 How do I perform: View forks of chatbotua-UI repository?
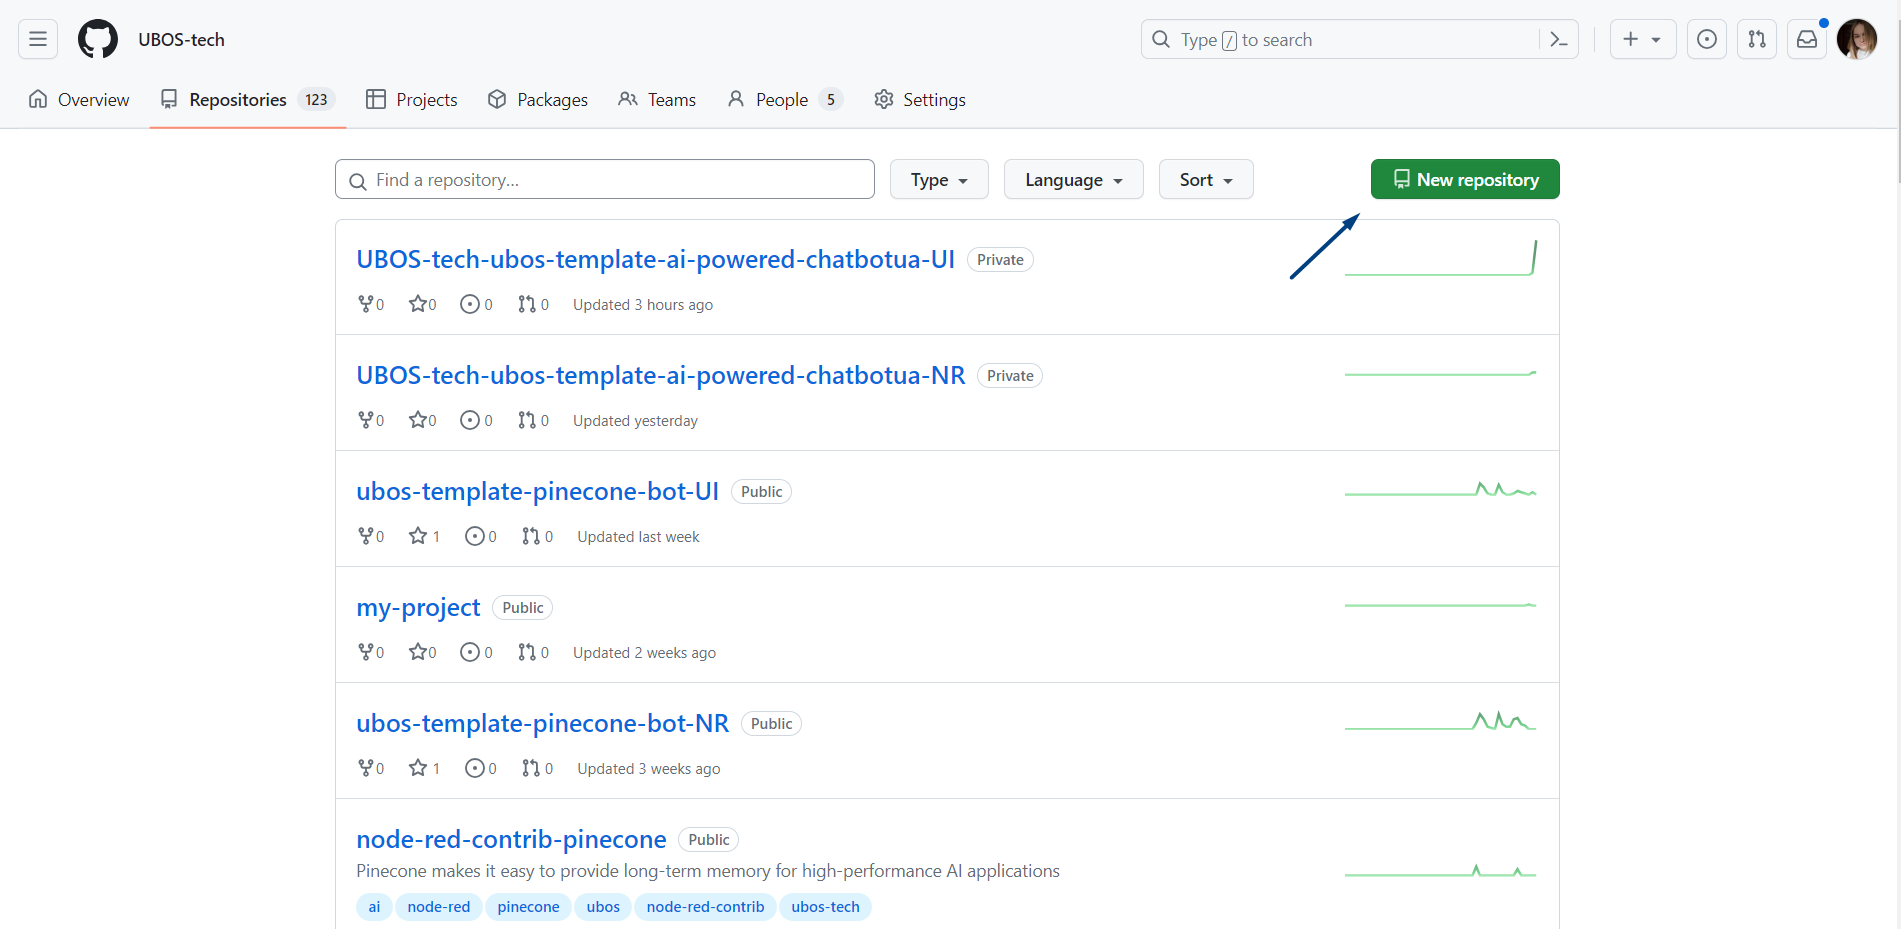click(371, 304)
